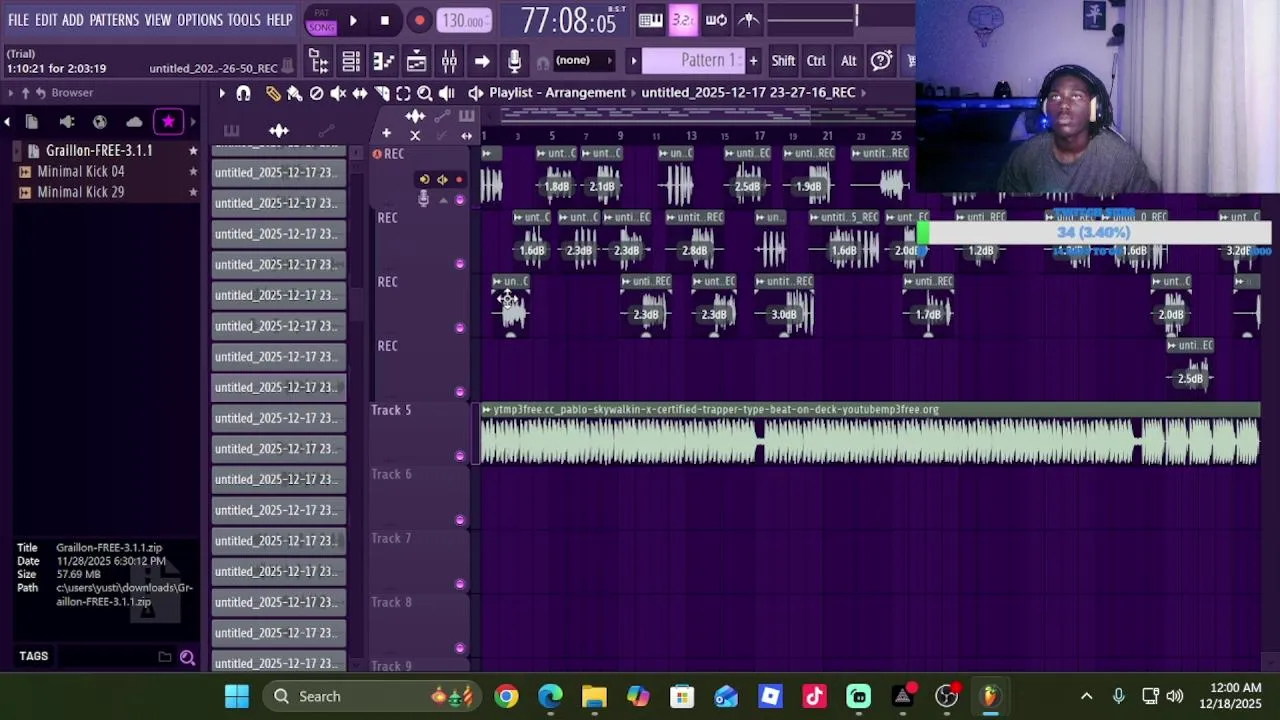Open the Mixer icon

coord(449,62)
